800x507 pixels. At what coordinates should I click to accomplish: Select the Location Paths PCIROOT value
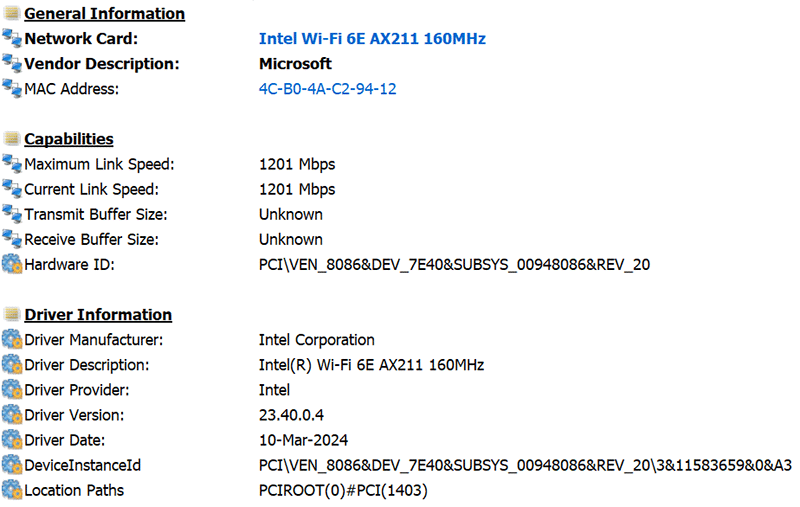click(x=343, y=490)
